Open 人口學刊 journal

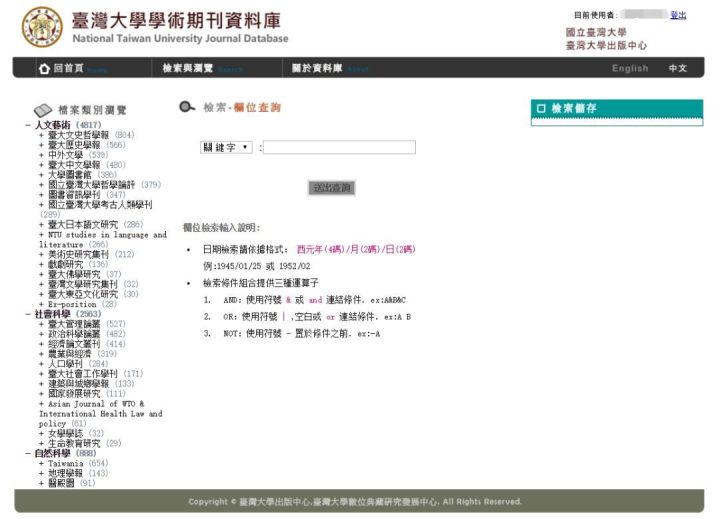(x=66, y=364)
